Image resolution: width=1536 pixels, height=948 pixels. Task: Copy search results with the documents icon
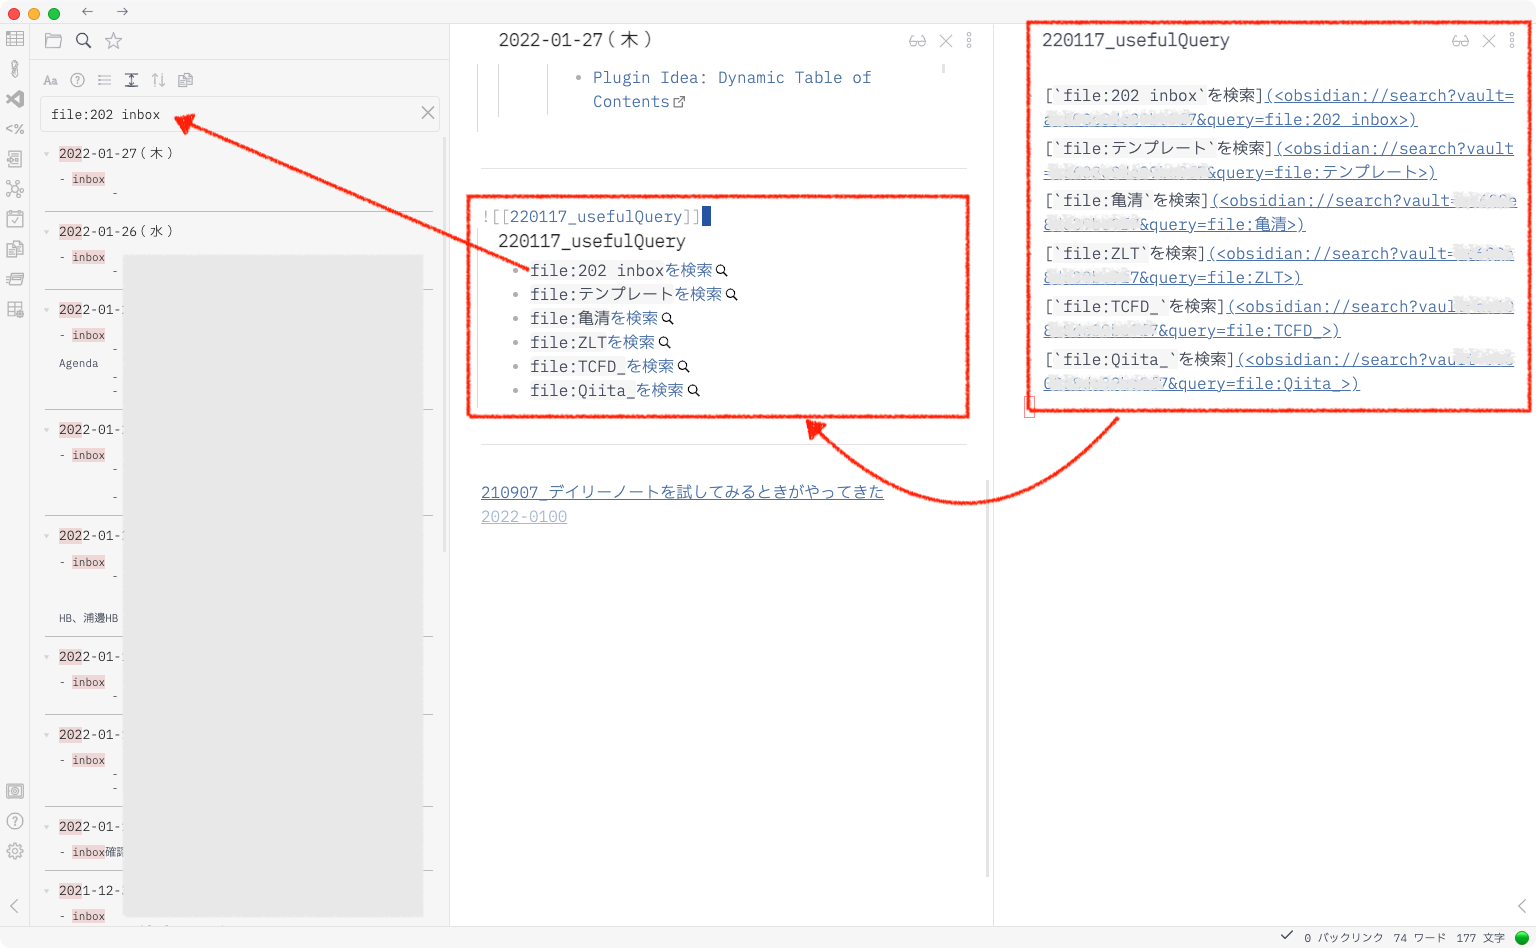[x=185, y=80]
